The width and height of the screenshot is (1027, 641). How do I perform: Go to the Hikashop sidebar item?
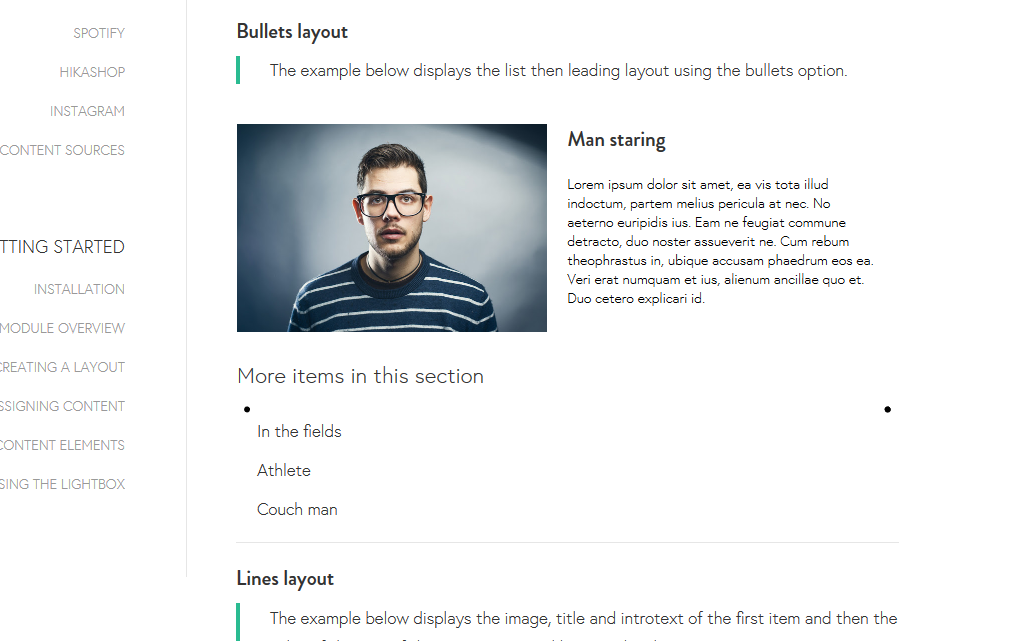pyautogui.click(x=92, y=72)
